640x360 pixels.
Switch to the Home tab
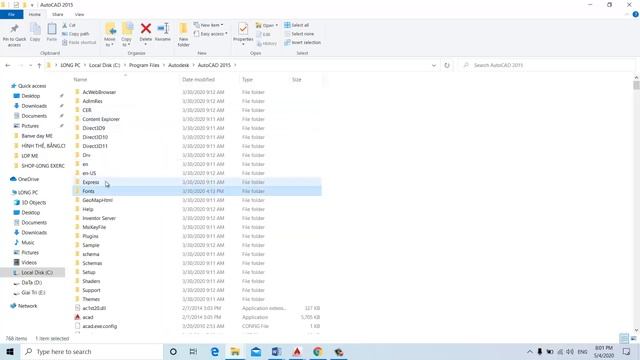[35, 14]
